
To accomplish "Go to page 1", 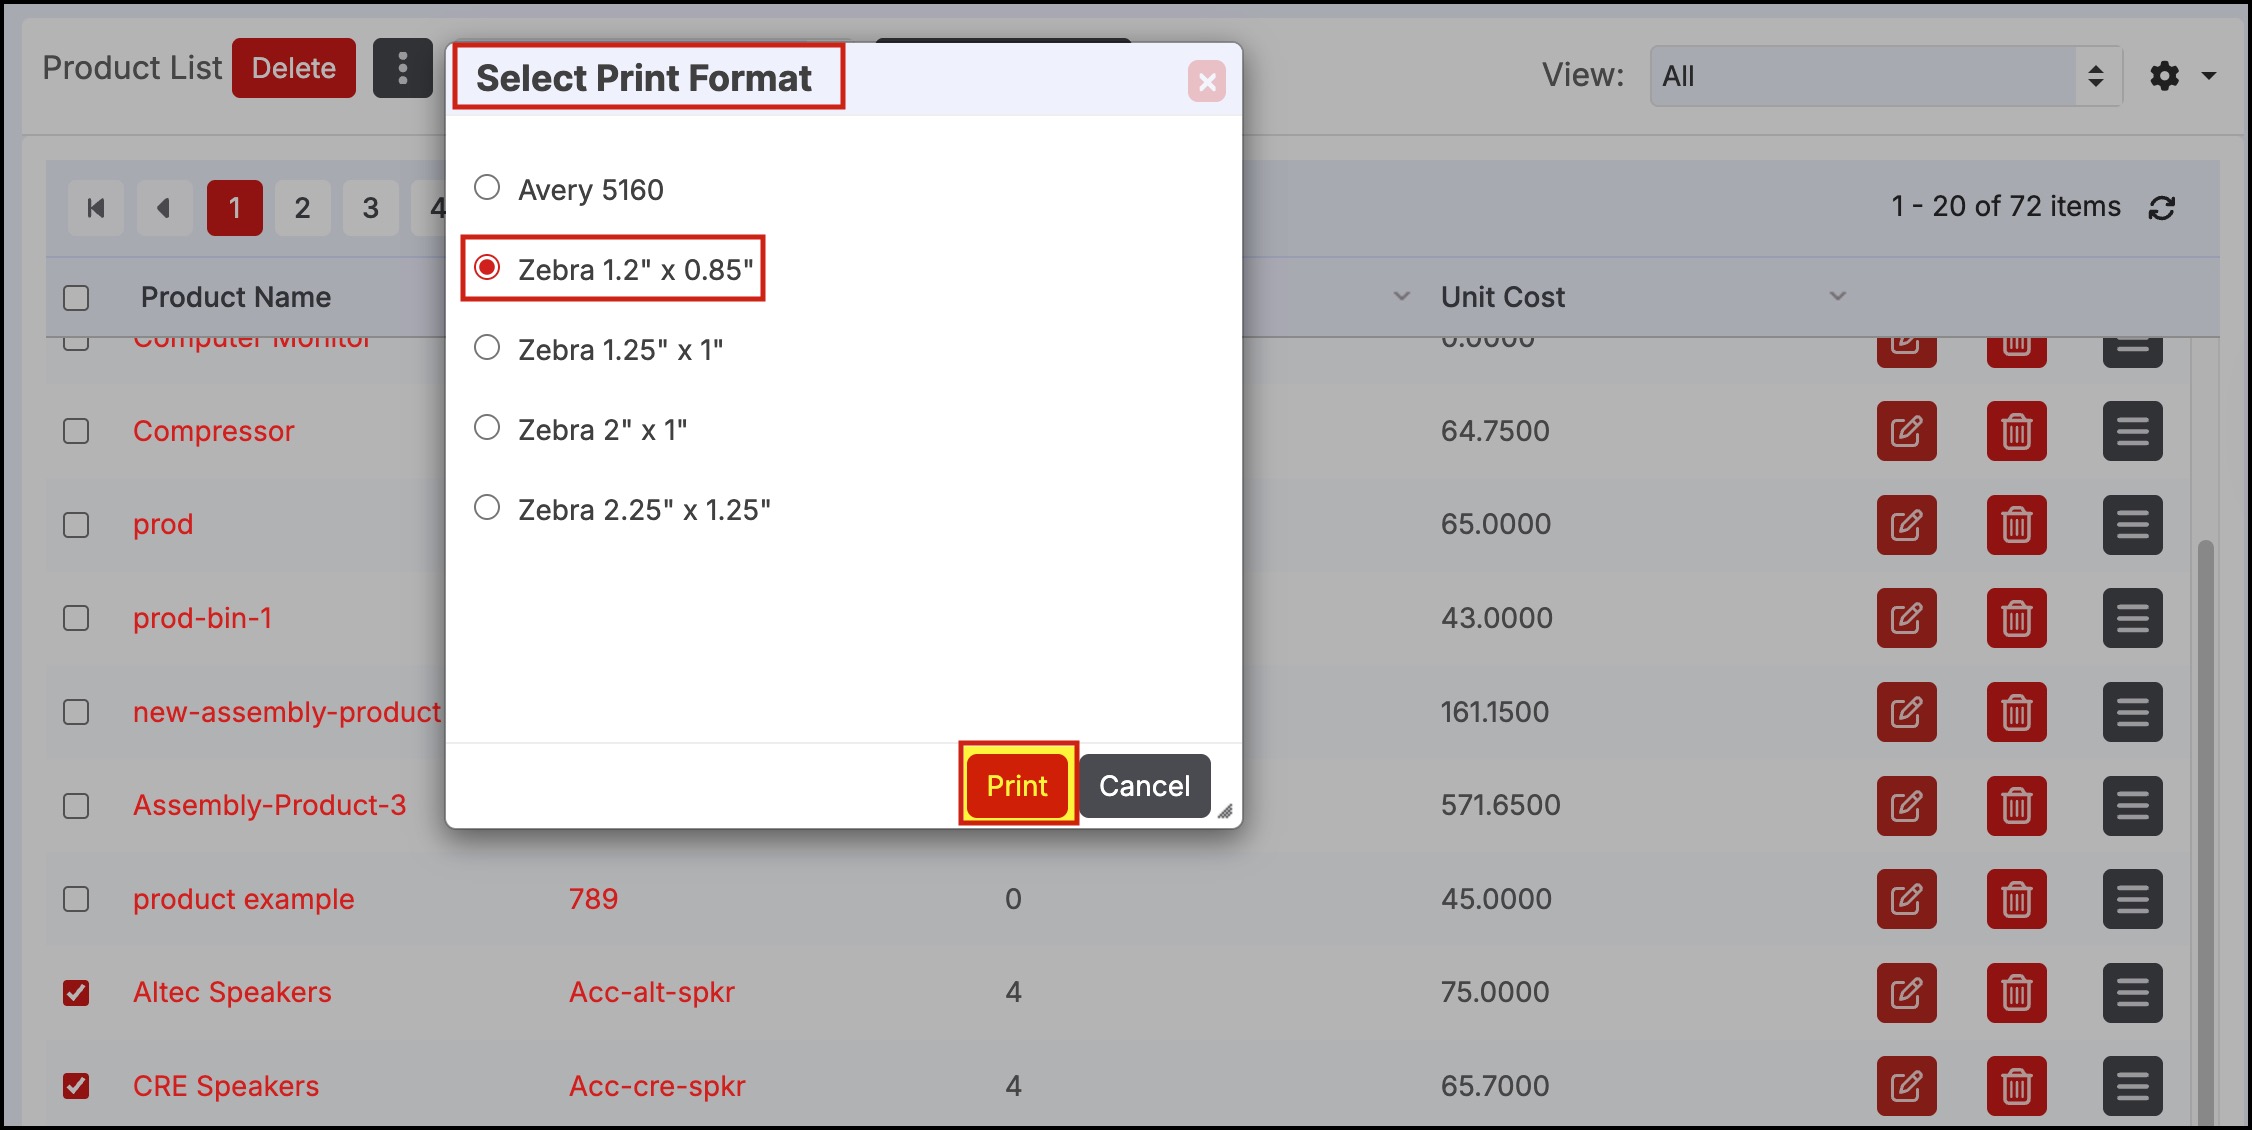I will click(x=235, y=208).
